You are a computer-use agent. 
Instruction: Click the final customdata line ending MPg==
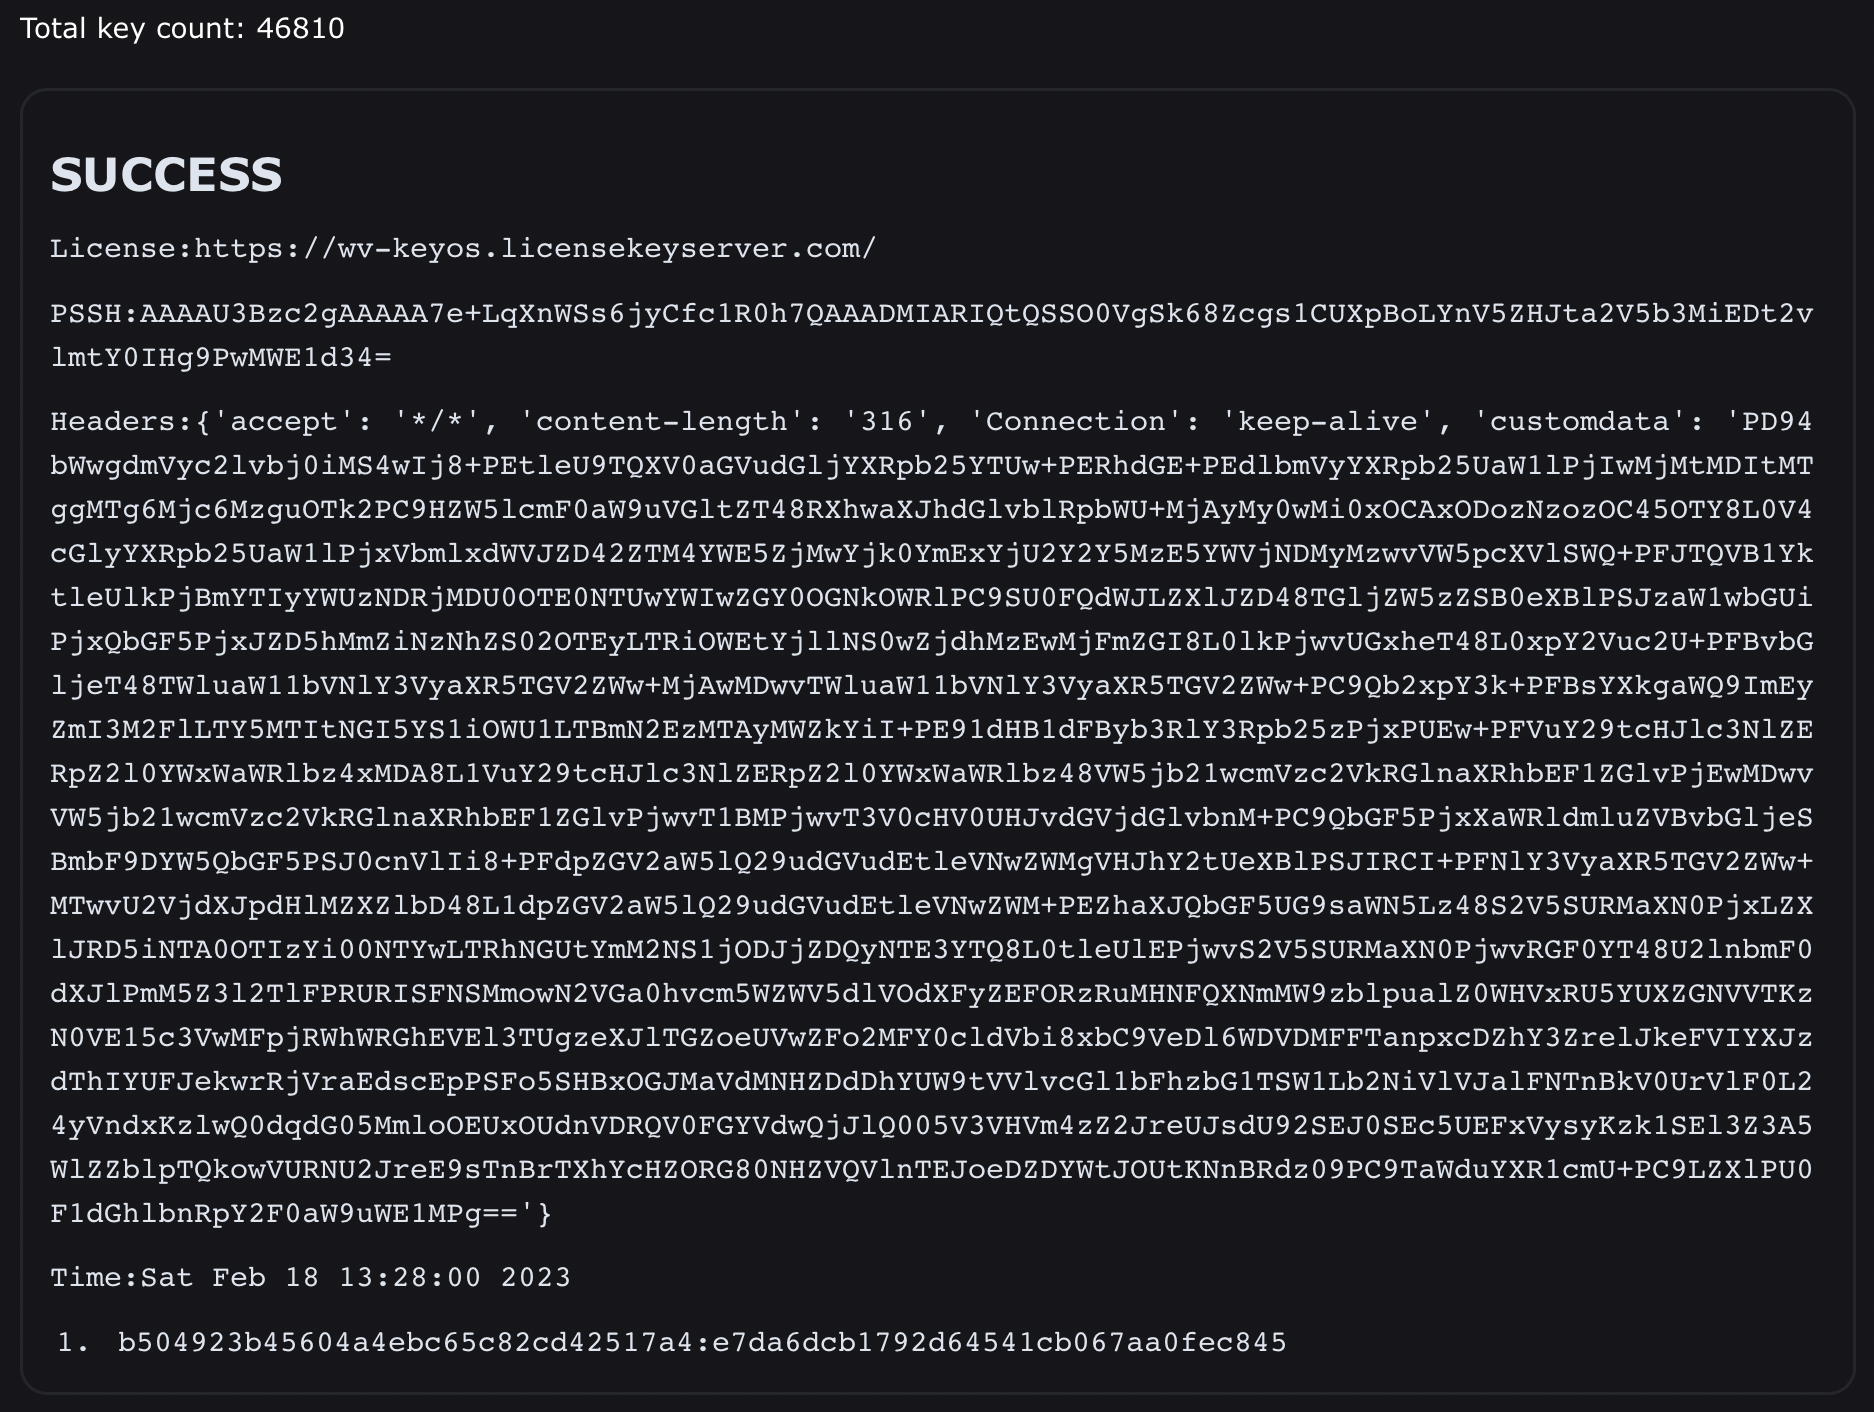click(x=301, y=1214)
